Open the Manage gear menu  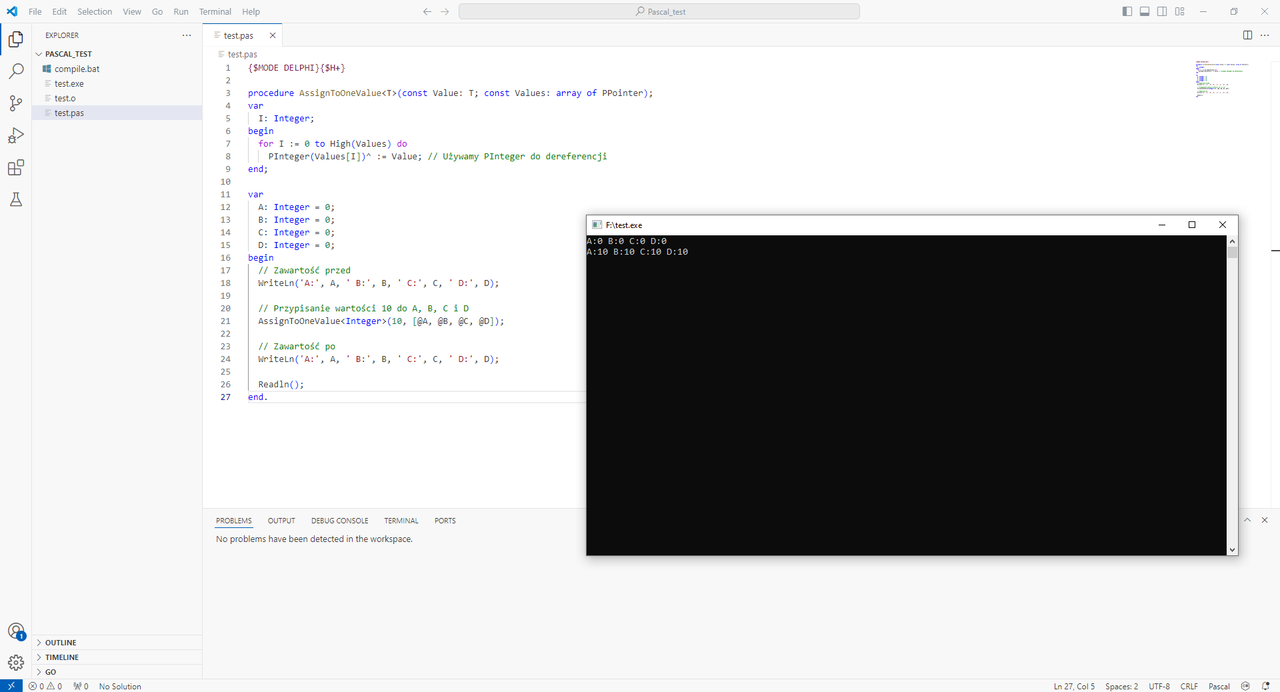tap(16, 662)
